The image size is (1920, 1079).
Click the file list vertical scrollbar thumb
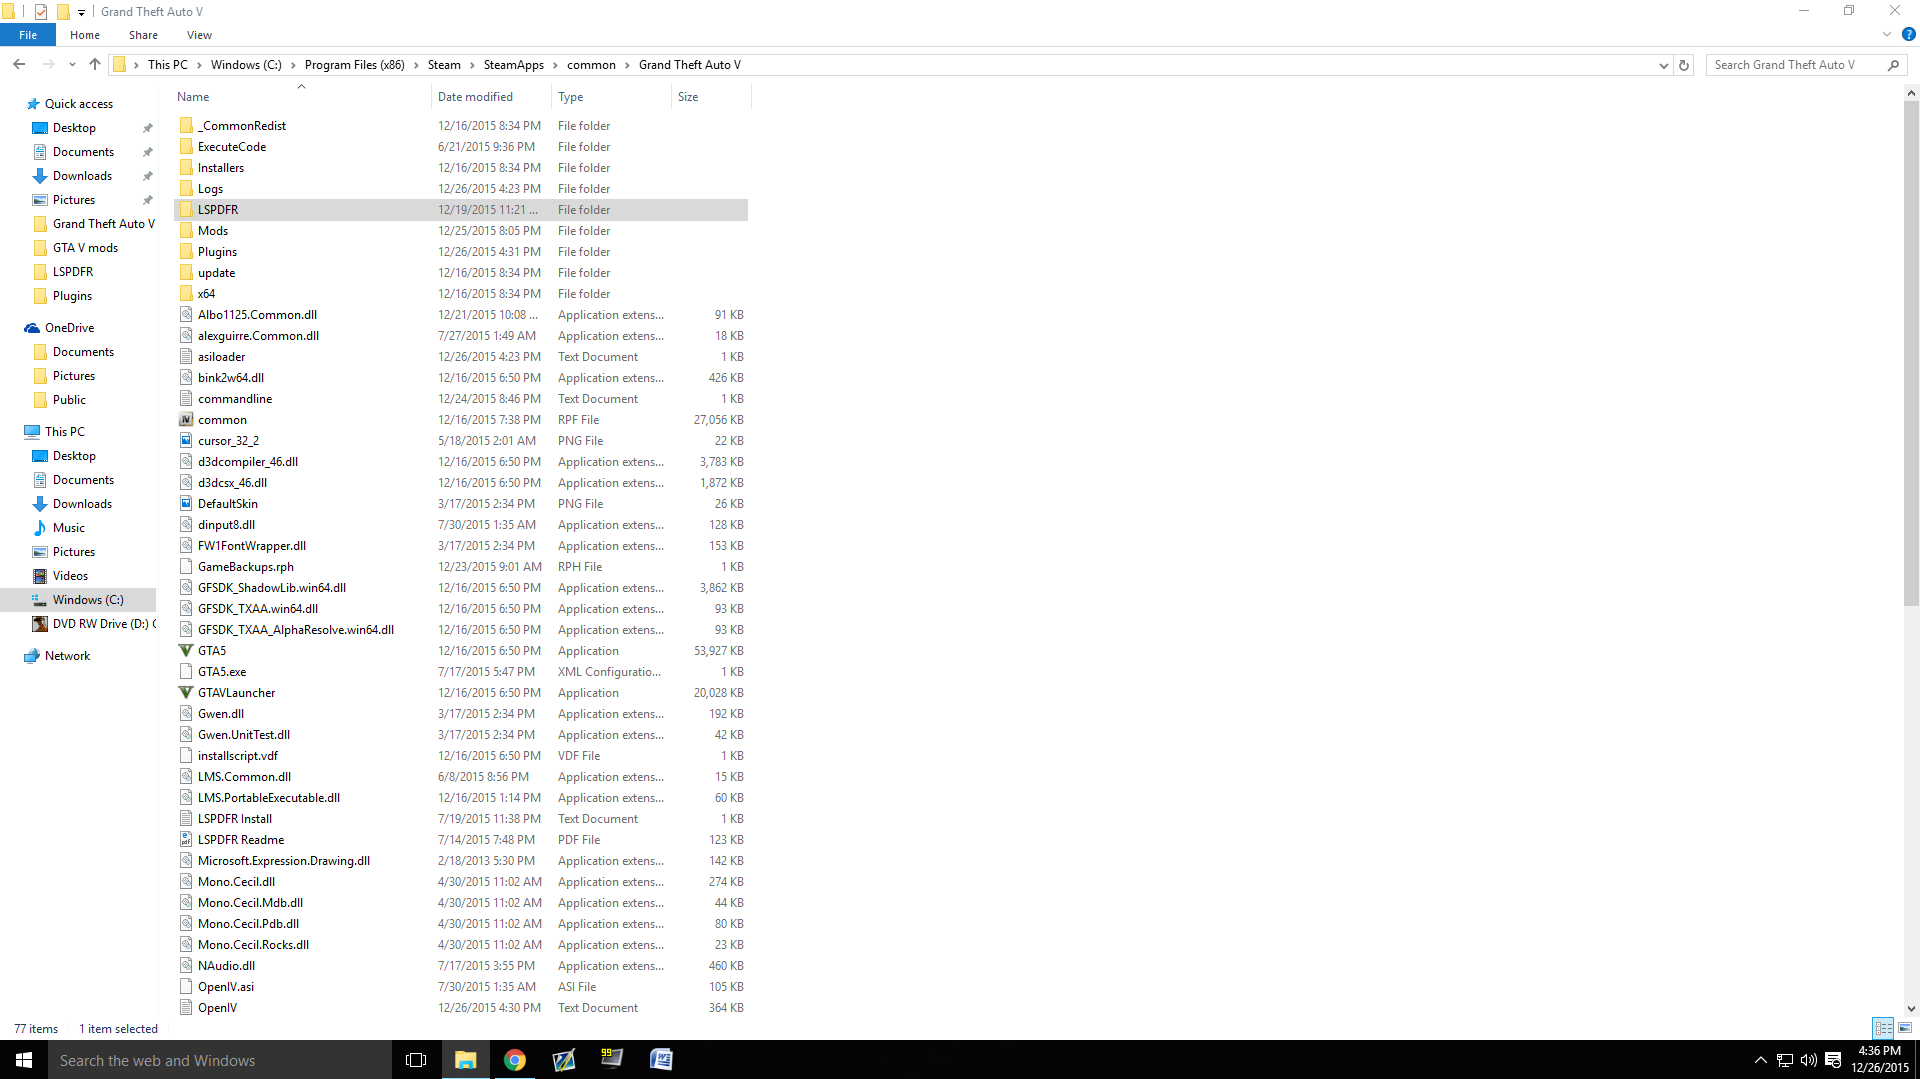(x=1911, y=352)
